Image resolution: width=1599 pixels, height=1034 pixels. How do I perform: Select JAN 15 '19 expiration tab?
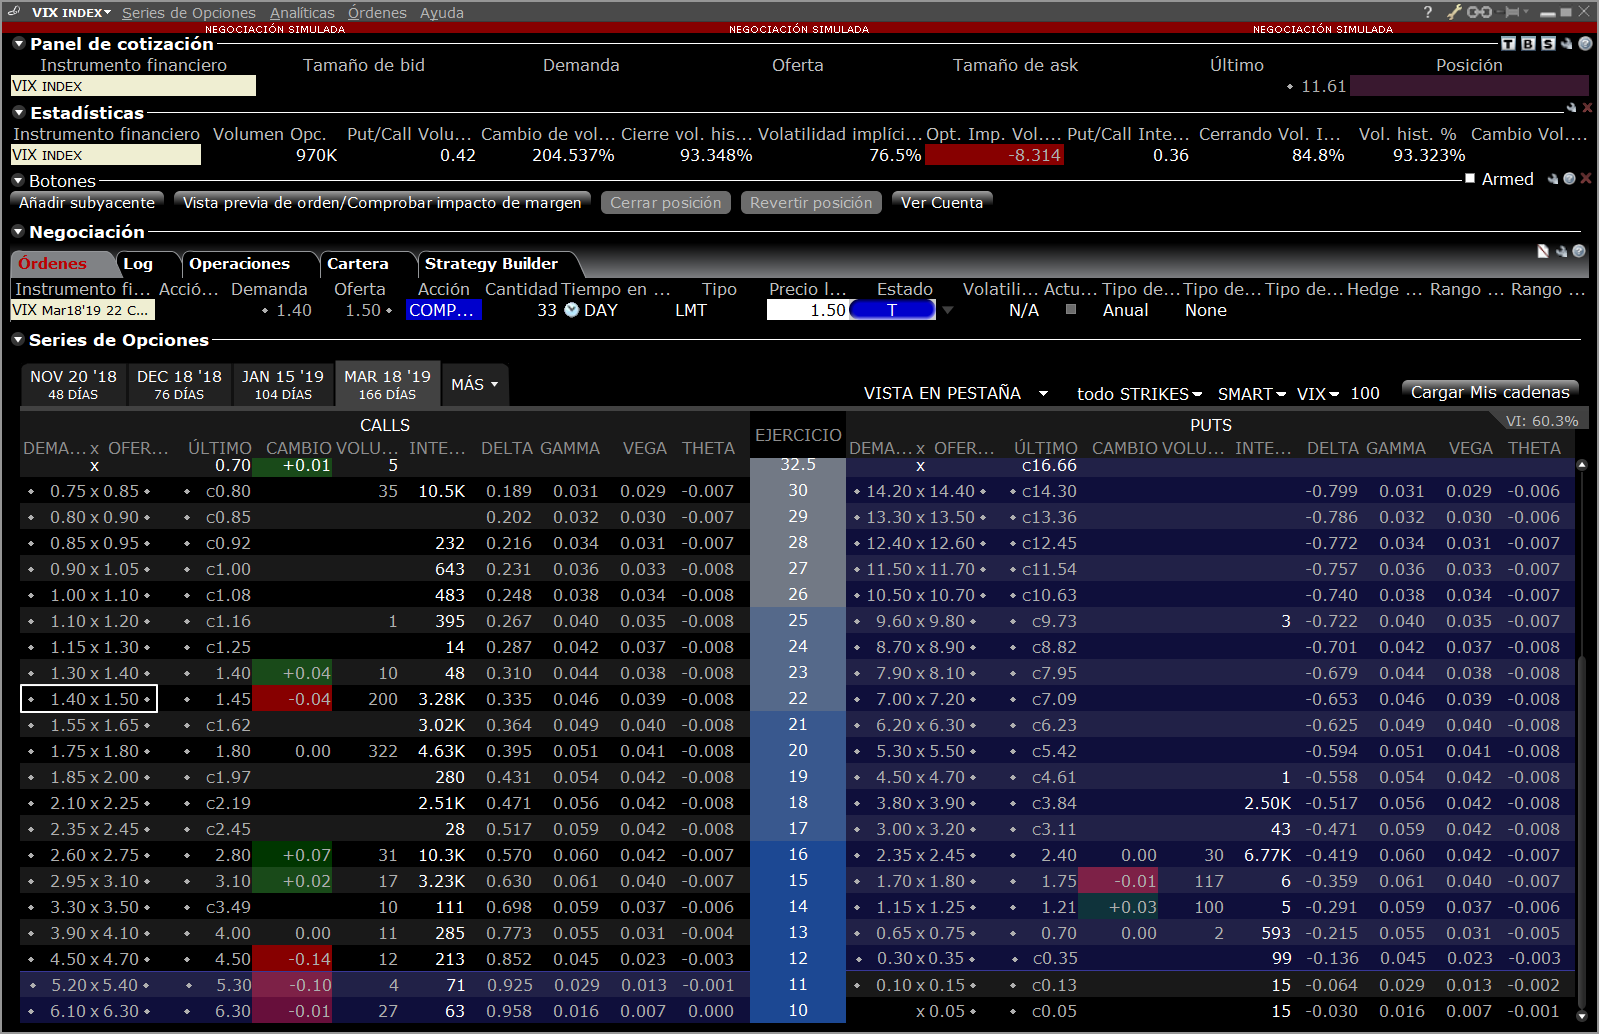tap(283, 384)
